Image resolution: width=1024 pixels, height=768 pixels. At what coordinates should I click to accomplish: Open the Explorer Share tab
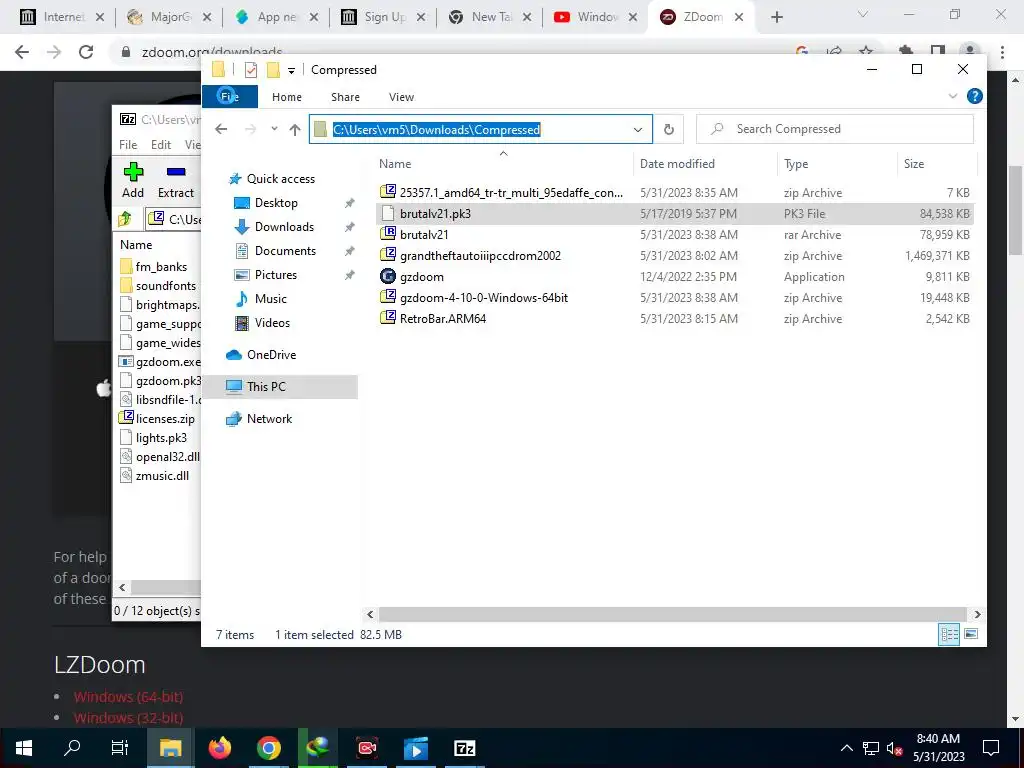click(345, 97)
